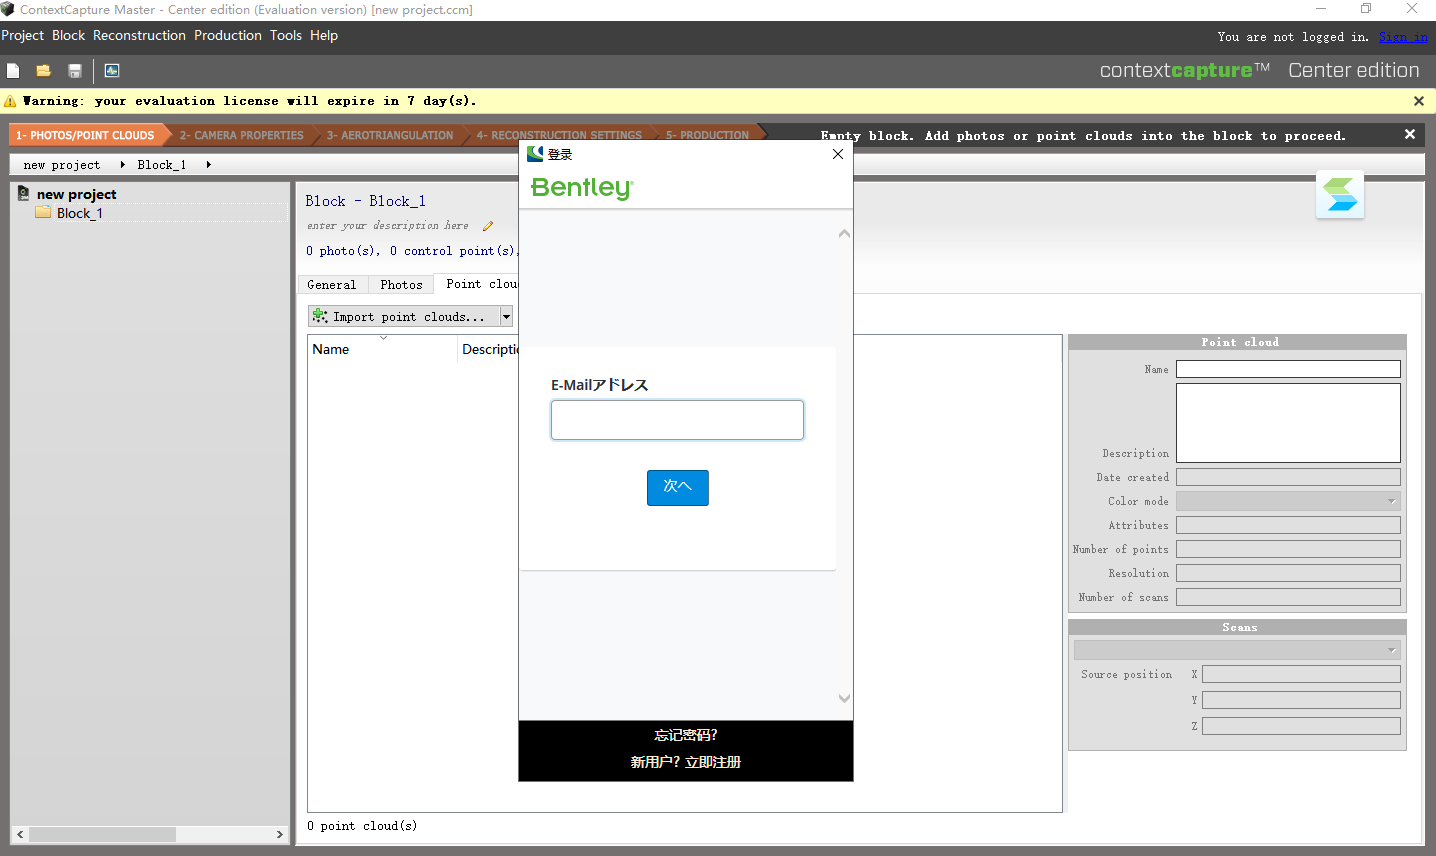Click the '新用户? 立即注册' register link
This screenshot has width=1436, height=856.
pyautogui.click(x=686, y=762)
